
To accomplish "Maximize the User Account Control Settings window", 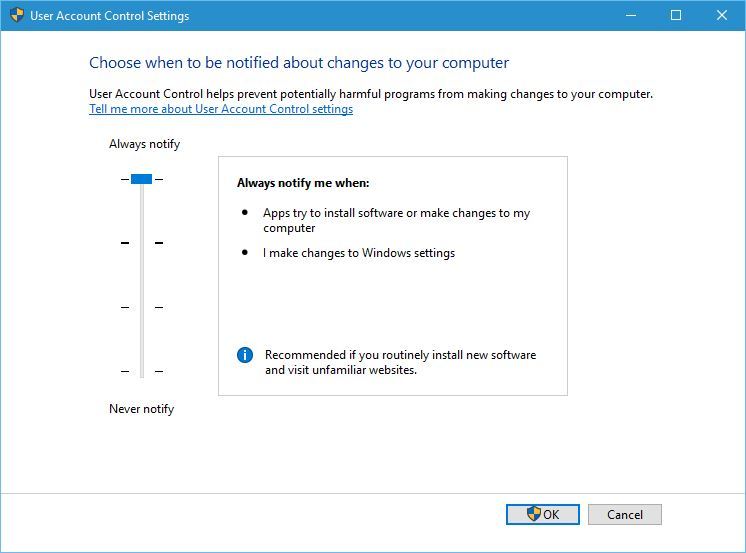I will click(x=676, y=15).
